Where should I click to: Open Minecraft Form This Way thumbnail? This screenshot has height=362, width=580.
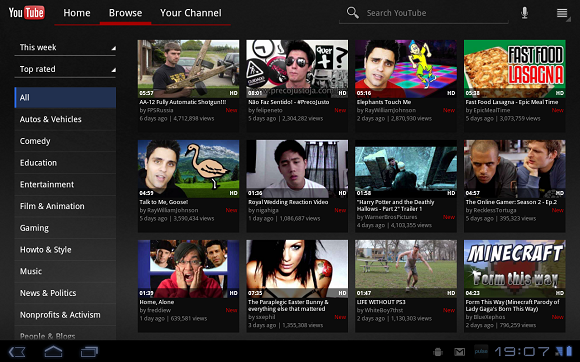pyautogui.click(x=515, y=269)
